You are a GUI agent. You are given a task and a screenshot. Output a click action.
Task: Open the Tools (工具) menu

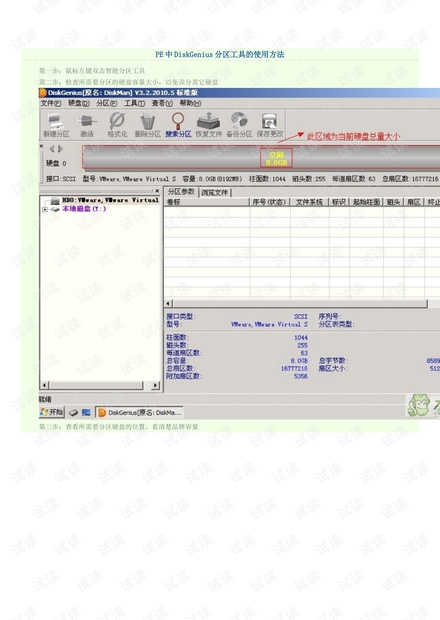[134, 103]
